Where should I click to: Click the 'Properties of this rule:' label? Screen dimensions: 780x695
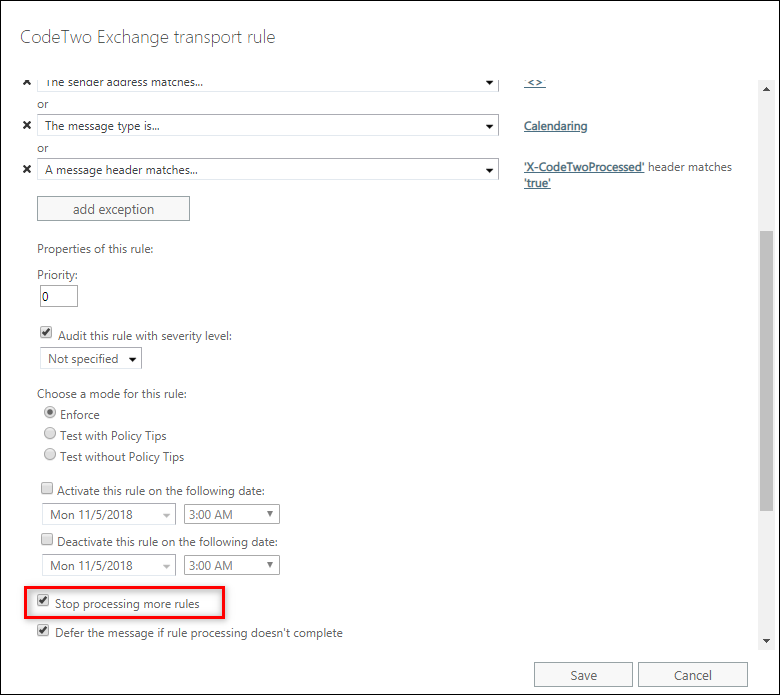[x=95, y=249]
